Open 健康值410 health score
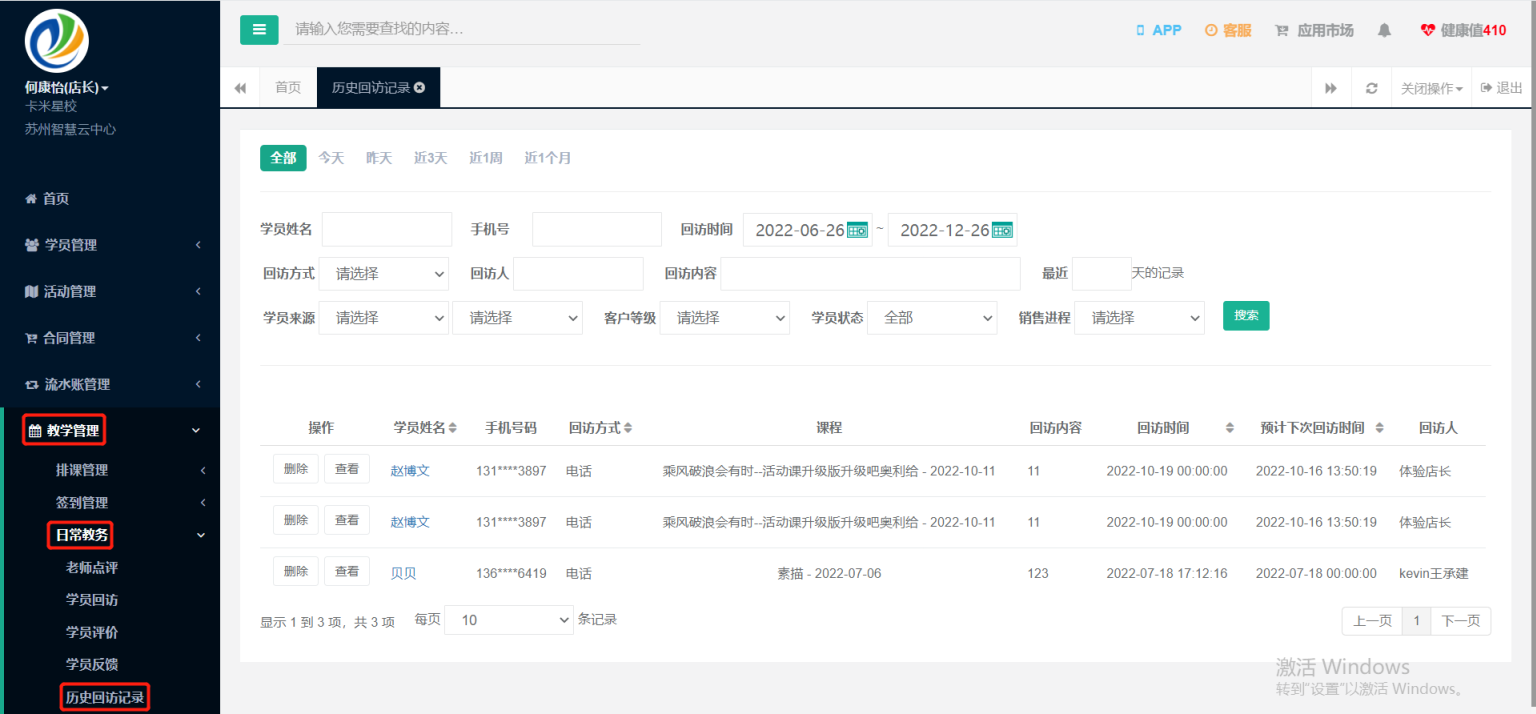Image resolution: width=1536 pixels, height=714 pixels. [1463, 31]
